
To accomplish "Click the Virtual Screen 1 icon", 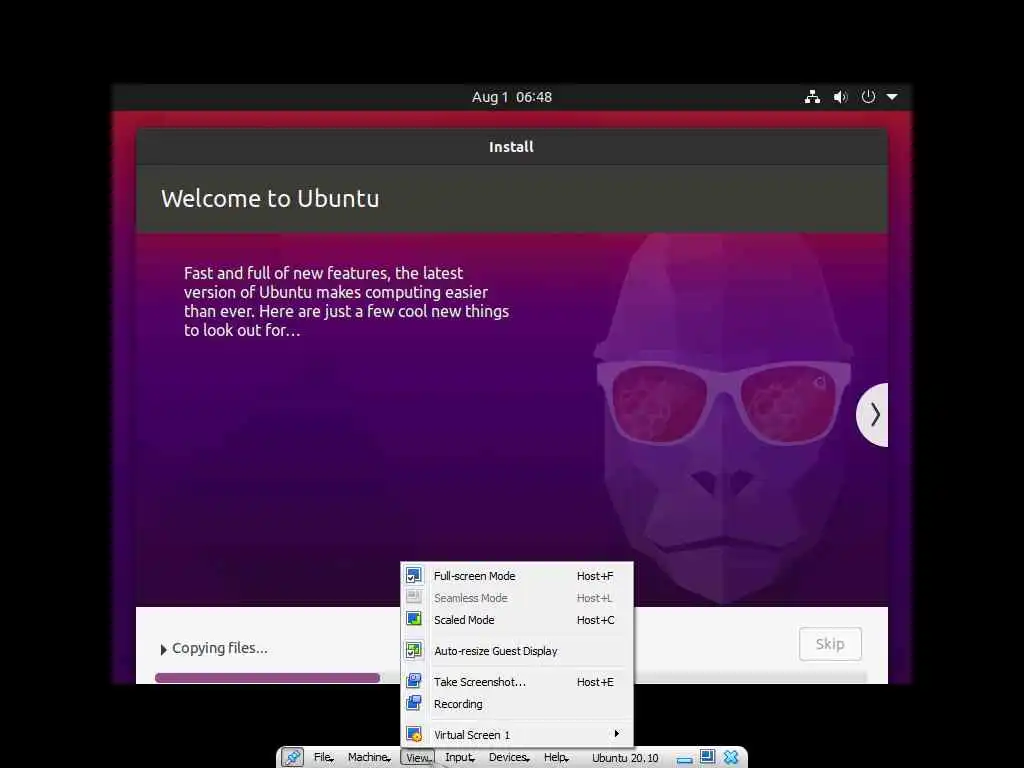I will (x=414, y=734).
